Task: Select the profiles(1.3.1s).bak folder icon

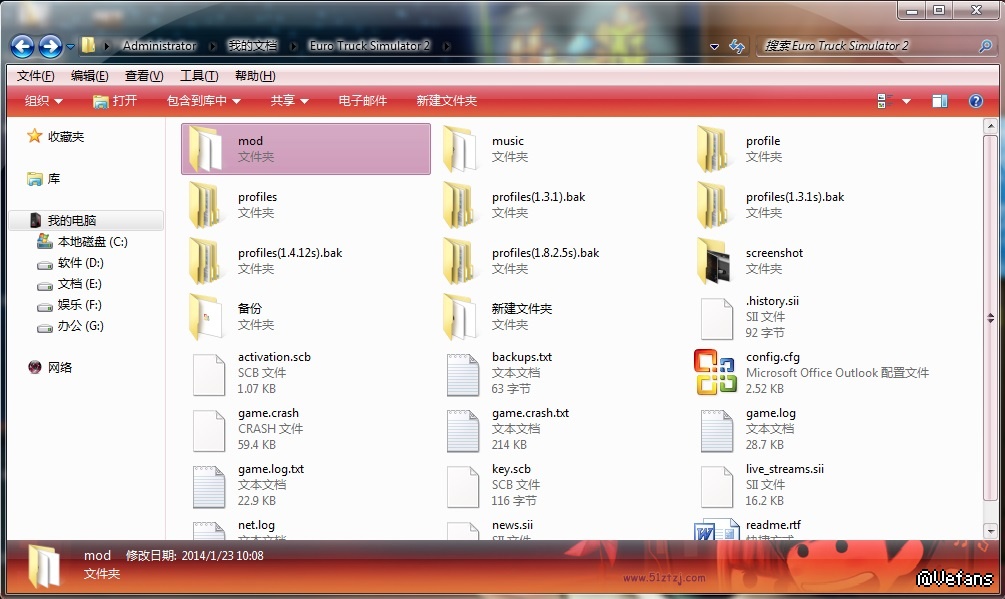Action: coord(714,205)
